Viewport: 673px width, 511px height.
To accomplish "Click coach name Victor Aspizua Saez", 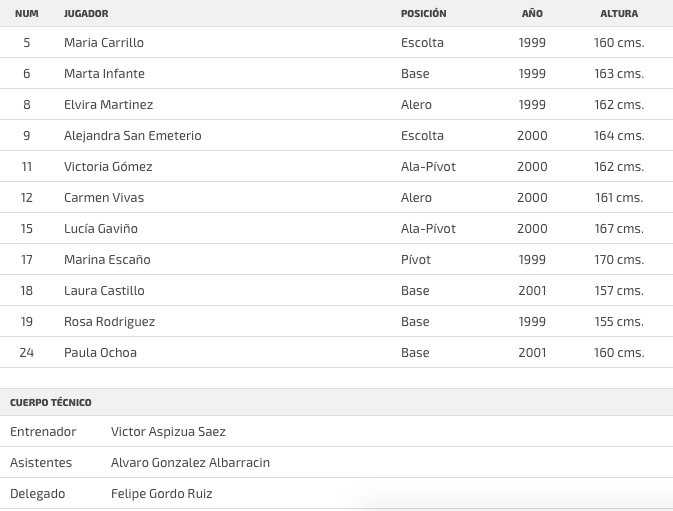I will pyautogui.click(x=168, y=432).
